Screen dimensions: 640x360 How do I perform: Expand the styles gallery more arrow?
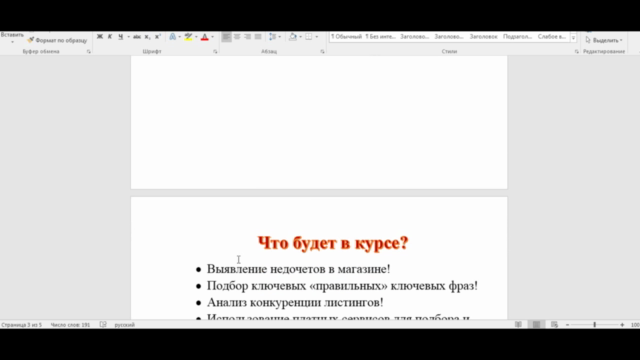point(573,38)
